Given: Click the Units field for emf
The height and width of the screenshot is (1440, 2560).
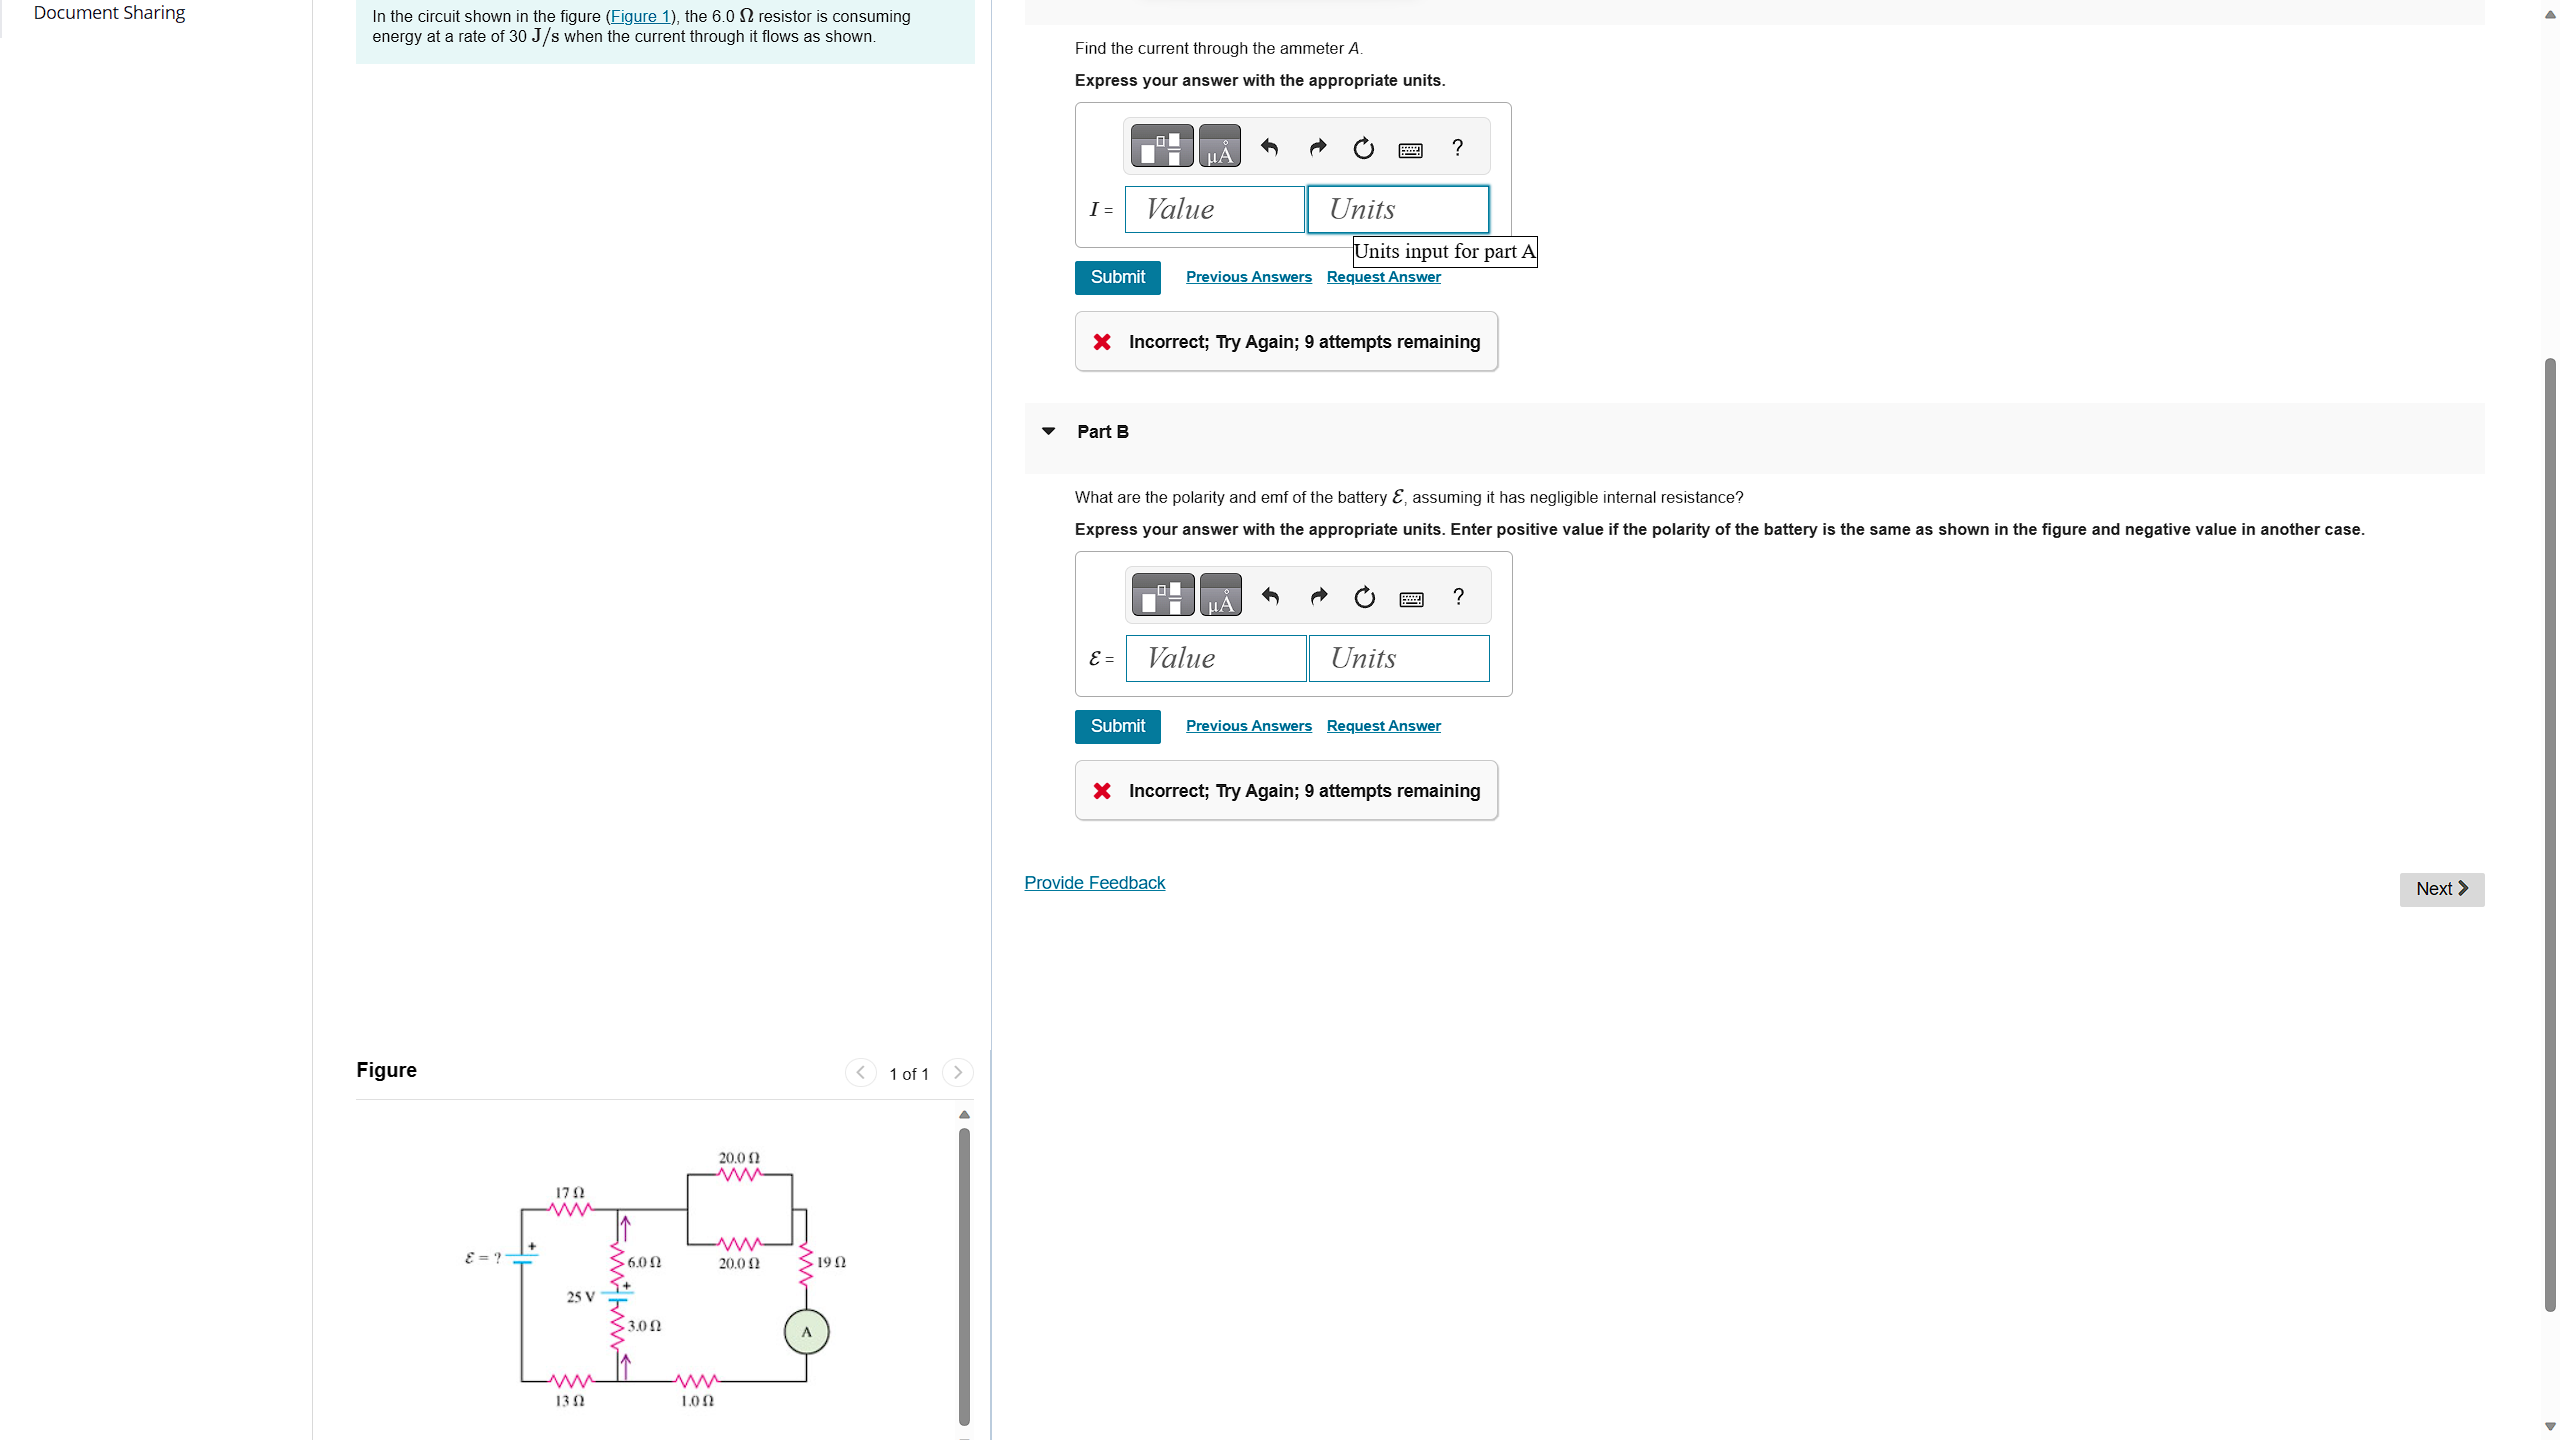Looking at the screenshot, I should tap(1399, 658).
